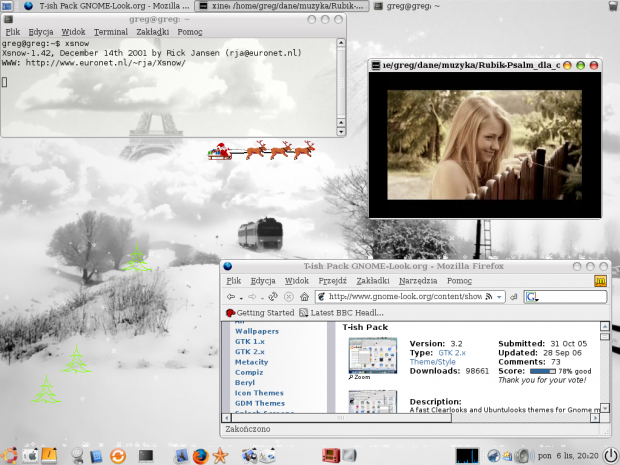Viewport: 620px width, 465px height.
Task: Click into the Firefox URL address field
Action: [x=405, y=297]
